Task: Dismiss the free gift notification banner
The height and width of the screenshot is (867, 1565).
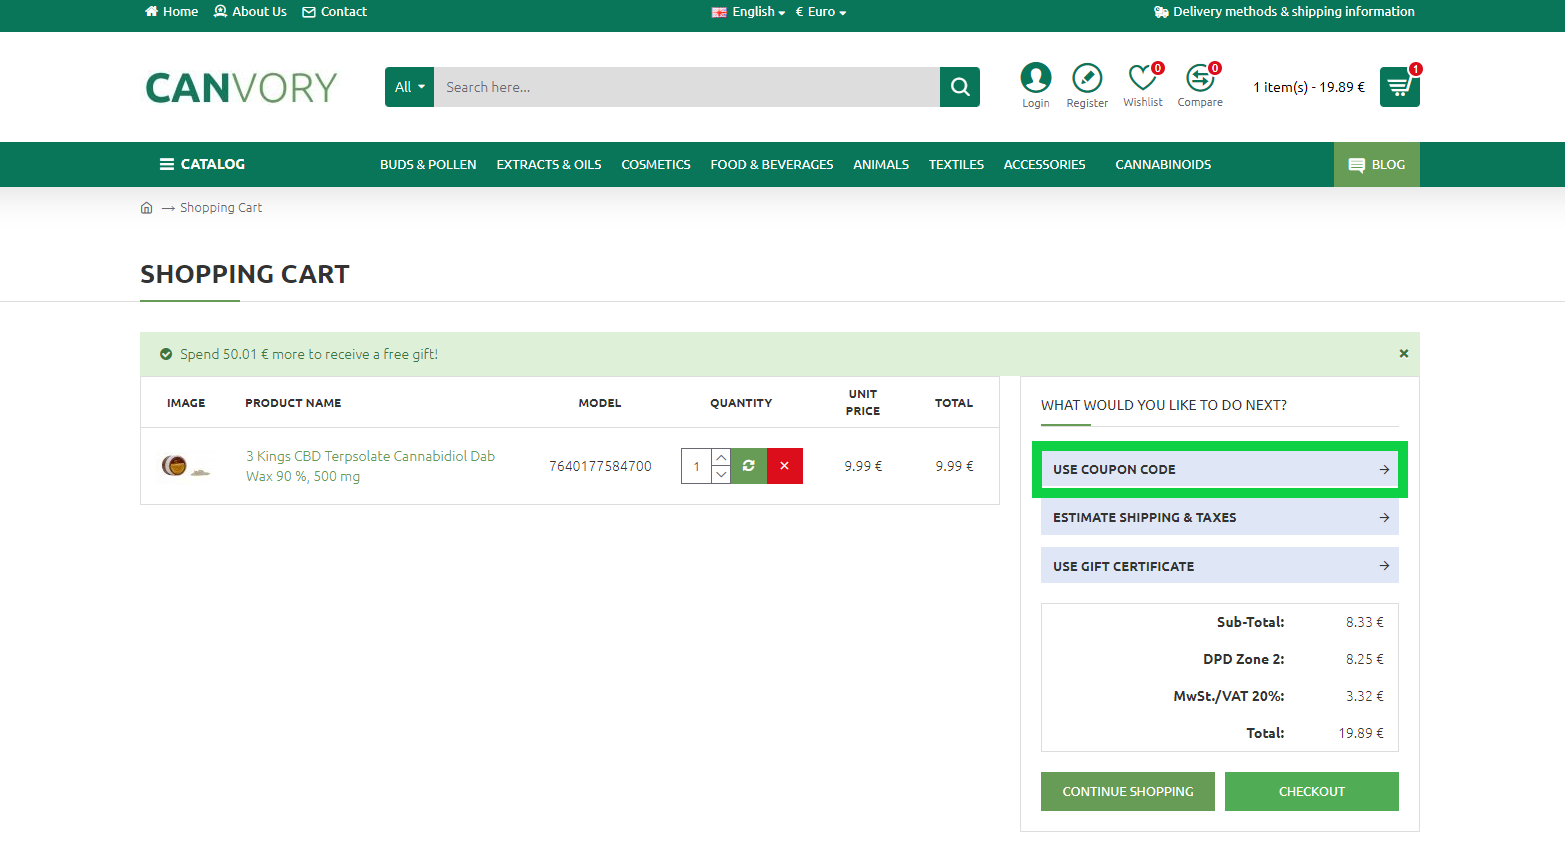Action: pos(1404,354)
